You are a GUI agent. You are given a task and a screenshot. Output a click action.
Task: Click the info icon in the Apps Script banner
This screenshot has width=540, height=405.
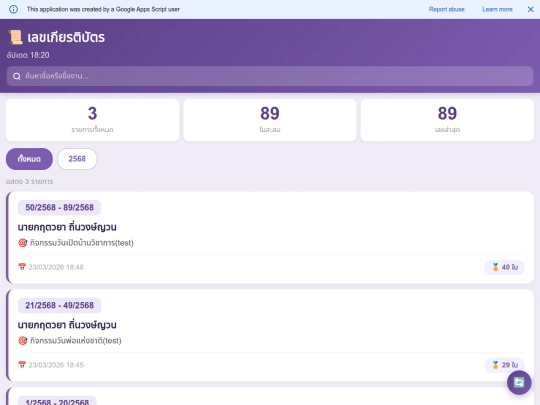point(13,9)
